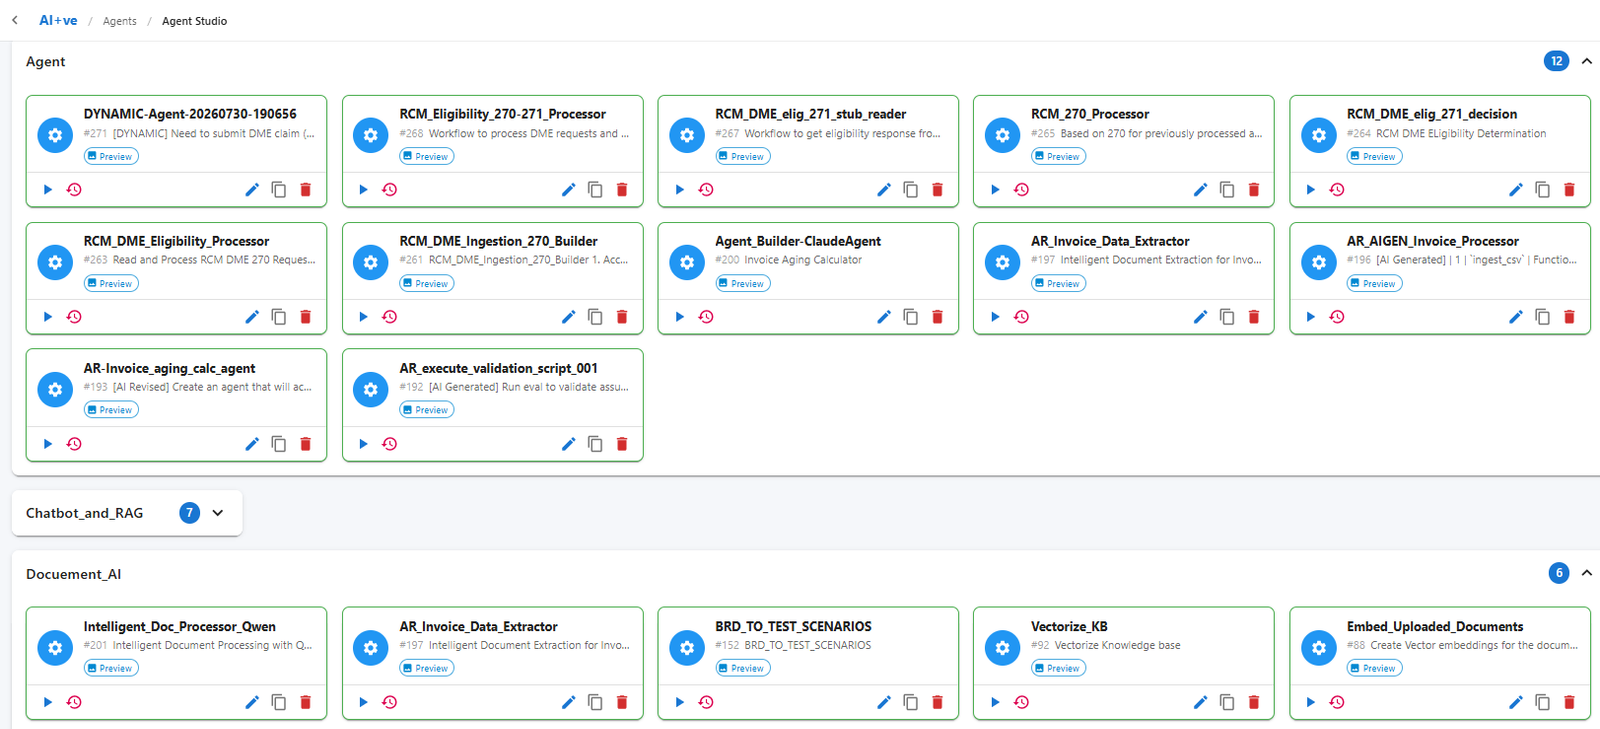Image resolution: width=1600 pixels, height=729 pixels.
Task: Click the Chatbot_and_RAG count badge 7
Action: (189, 513)
